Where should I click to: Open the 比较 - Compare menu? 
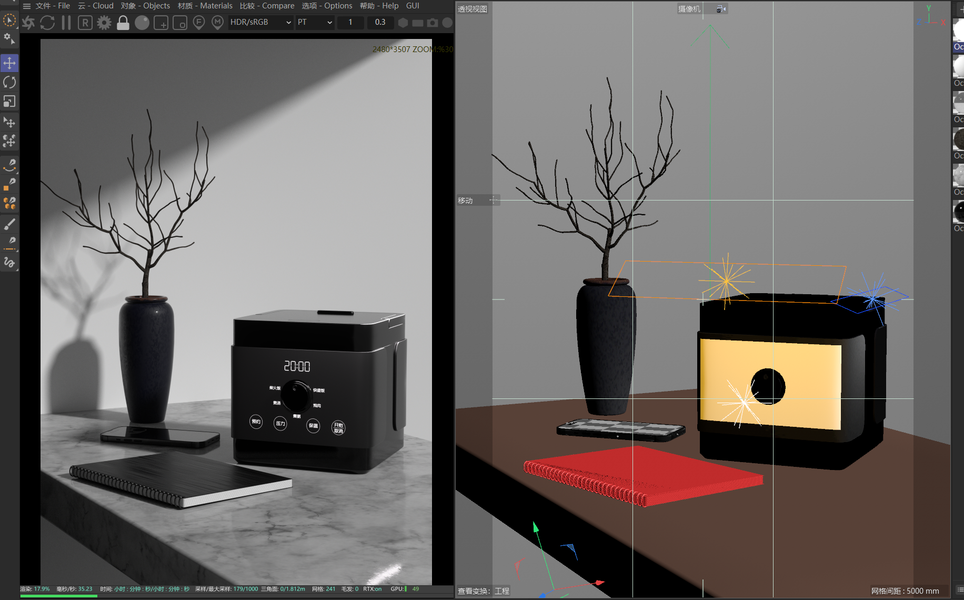click(267, 6)
